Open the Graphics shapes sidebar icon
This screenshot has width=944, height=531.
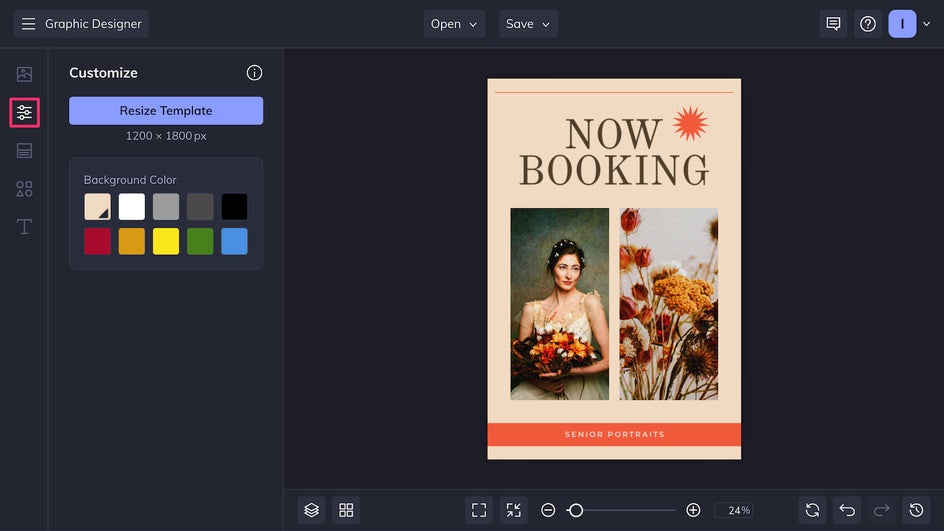(x=24, y=189)
